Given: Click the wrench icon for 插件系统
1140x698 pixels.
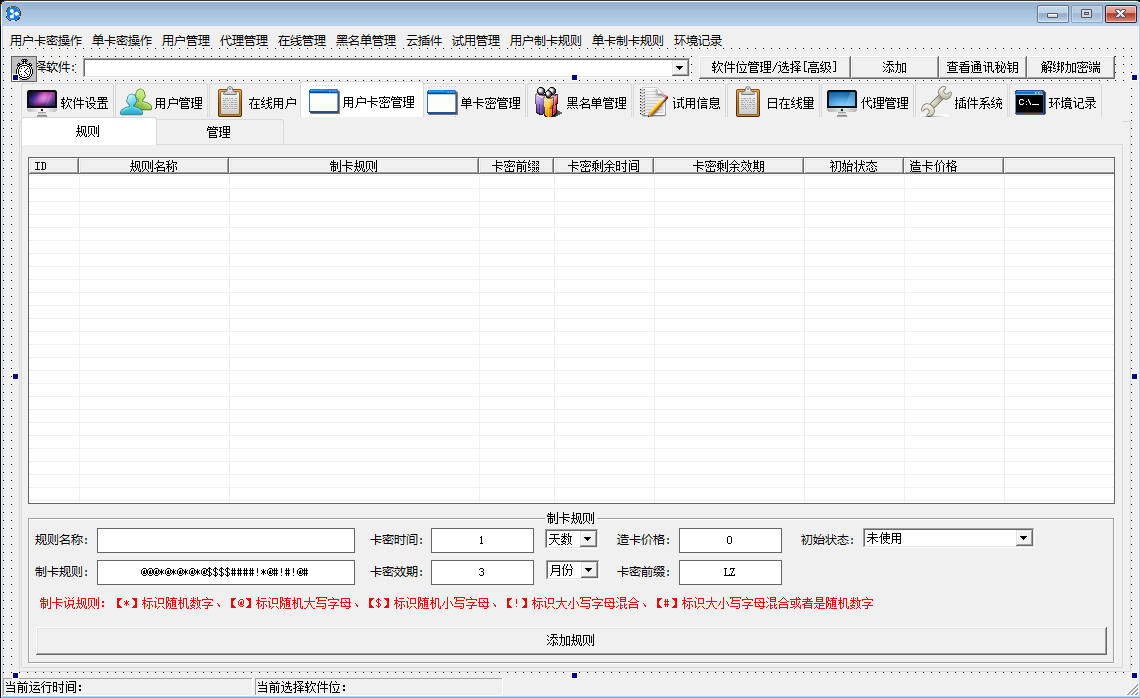Looking at the screenshot, I should pos(935,102).
